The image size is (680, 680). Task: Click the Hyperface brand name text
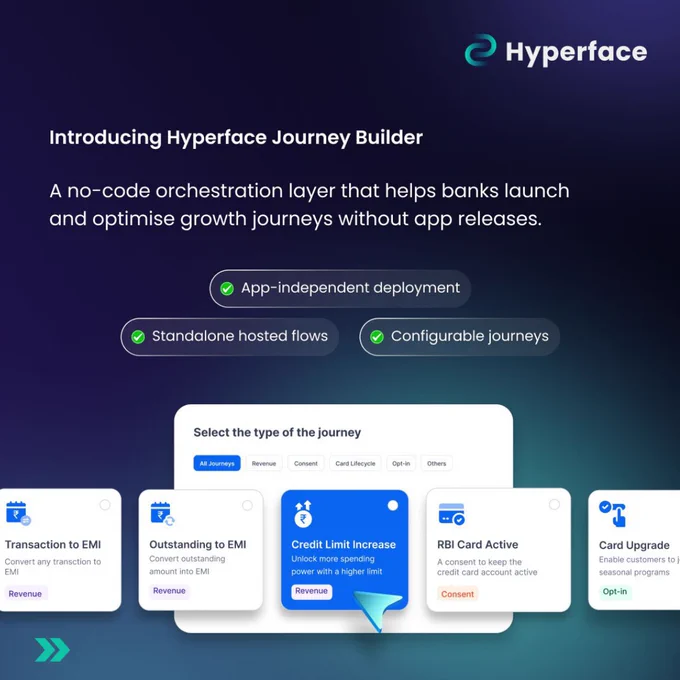(x=576, y=52)
